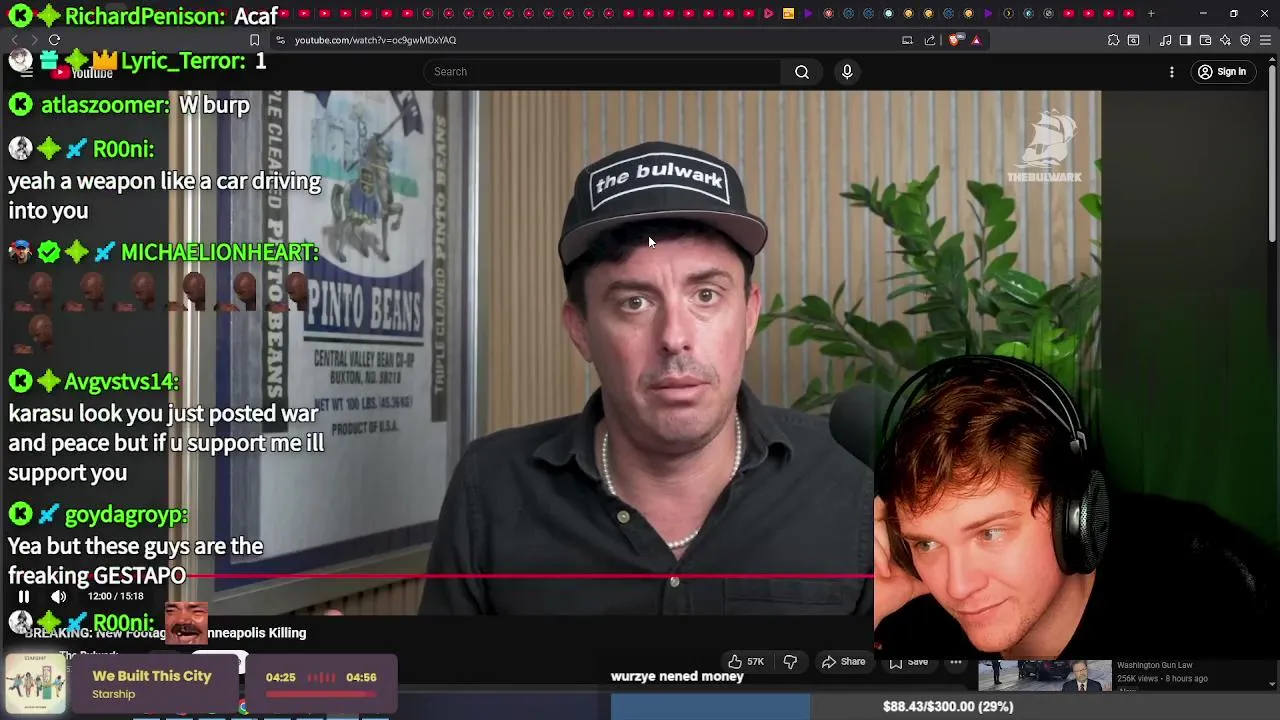Click chat username Lyric_Terror

point(183,61)
